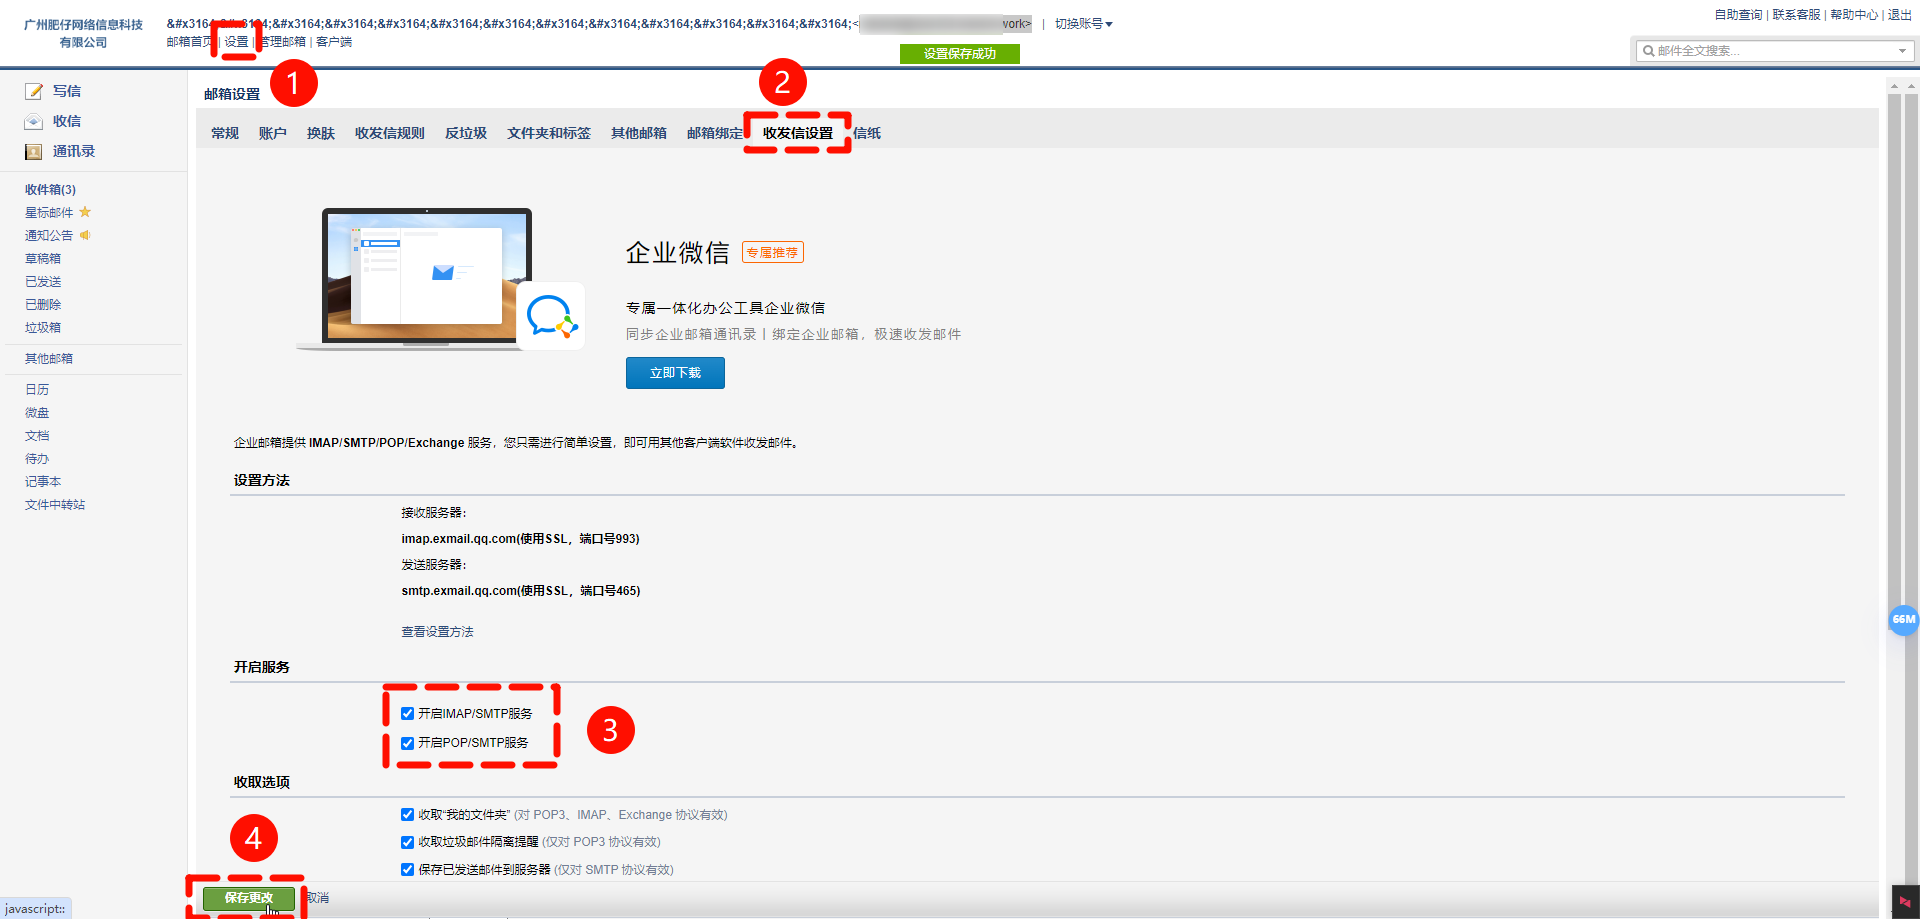Select the compose mail pencil icon

(33, 91)
